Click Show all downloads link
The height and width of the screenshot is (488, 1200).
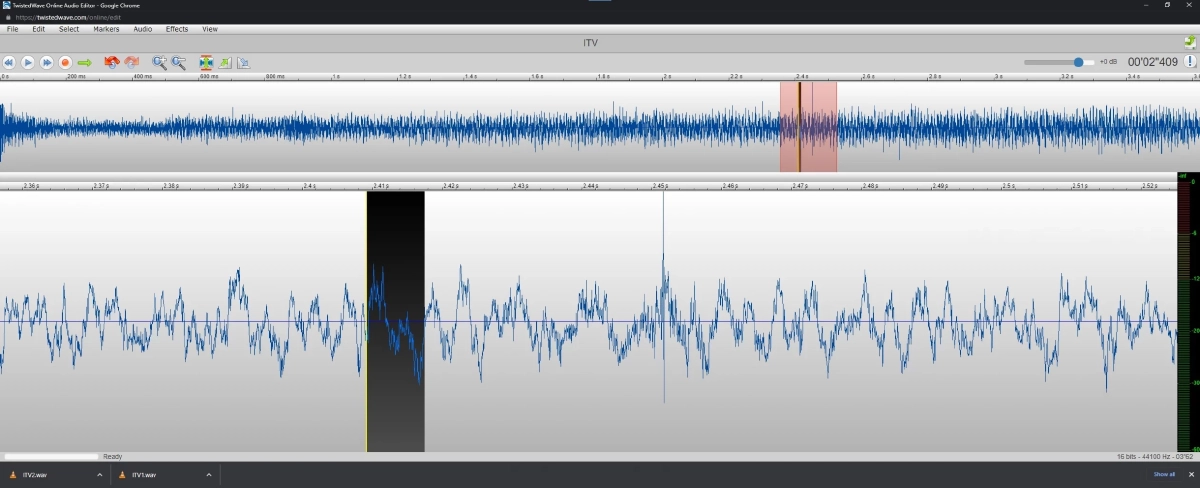click(1164, 474)
